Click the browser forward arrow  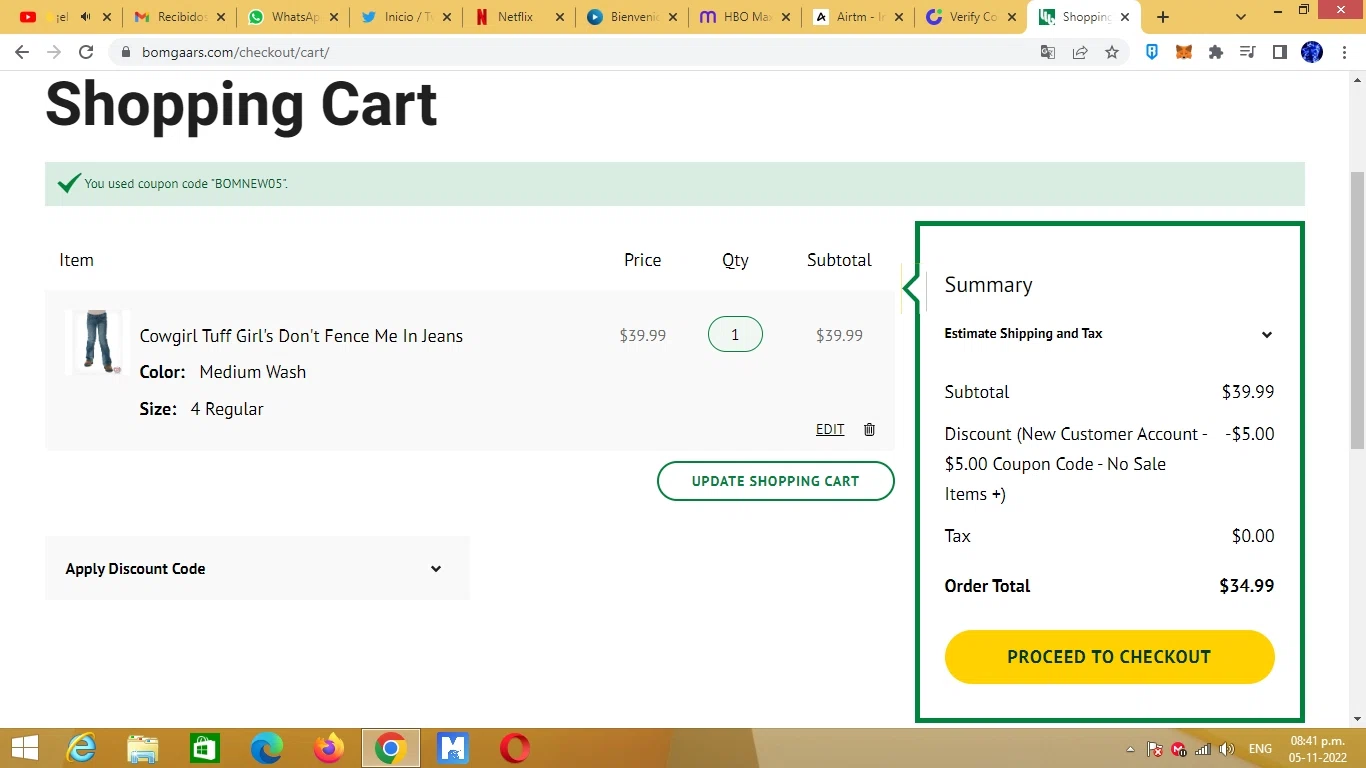54,52
